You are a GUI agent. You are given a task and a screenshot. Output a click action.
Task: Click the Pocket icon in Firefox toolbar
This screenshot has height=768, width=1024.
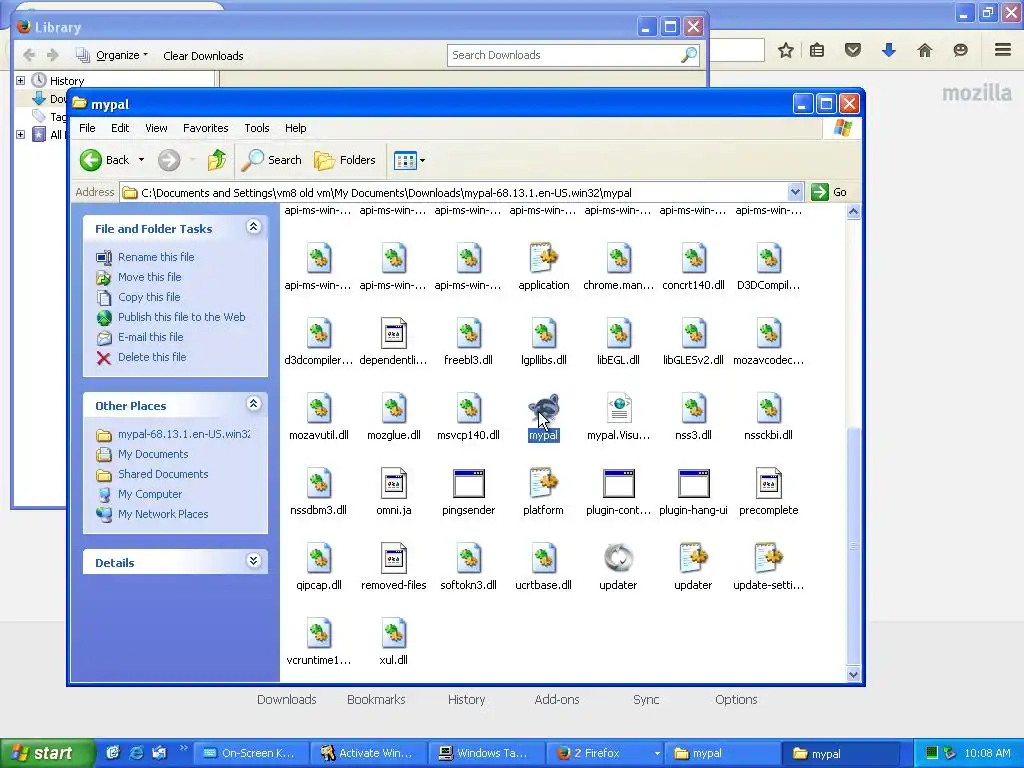point(852,50)
